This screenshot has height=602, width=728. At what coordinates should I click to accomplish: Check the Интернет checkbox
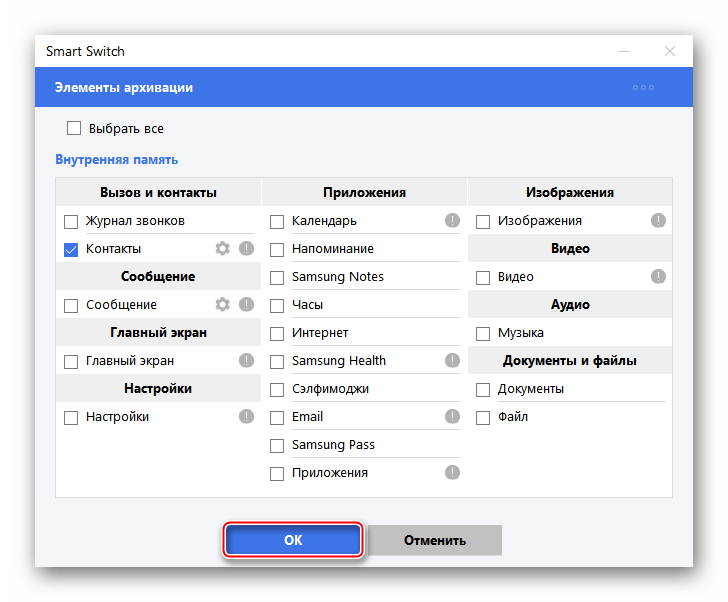click(x=277, y=334)
